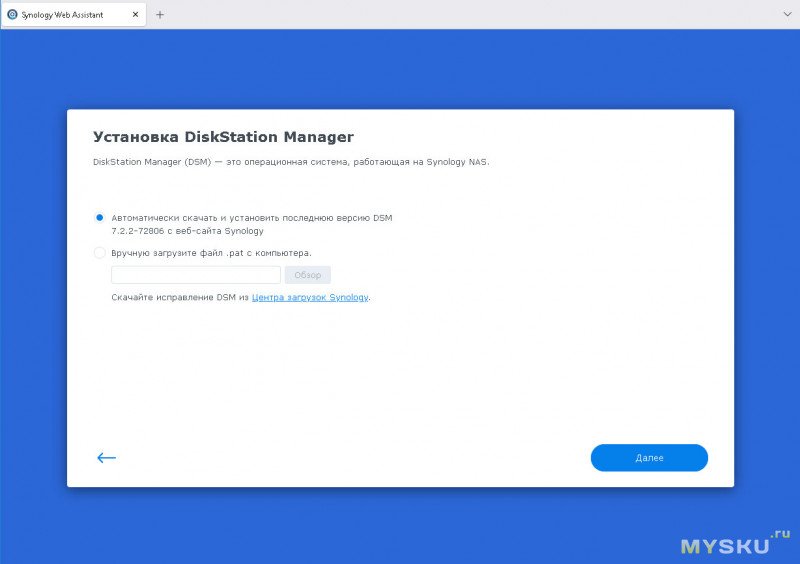The width and height of the screenshot is (800, 564).
Task: Click 'Скачайте исправление DSM из' text
Action: coord(180,297)
